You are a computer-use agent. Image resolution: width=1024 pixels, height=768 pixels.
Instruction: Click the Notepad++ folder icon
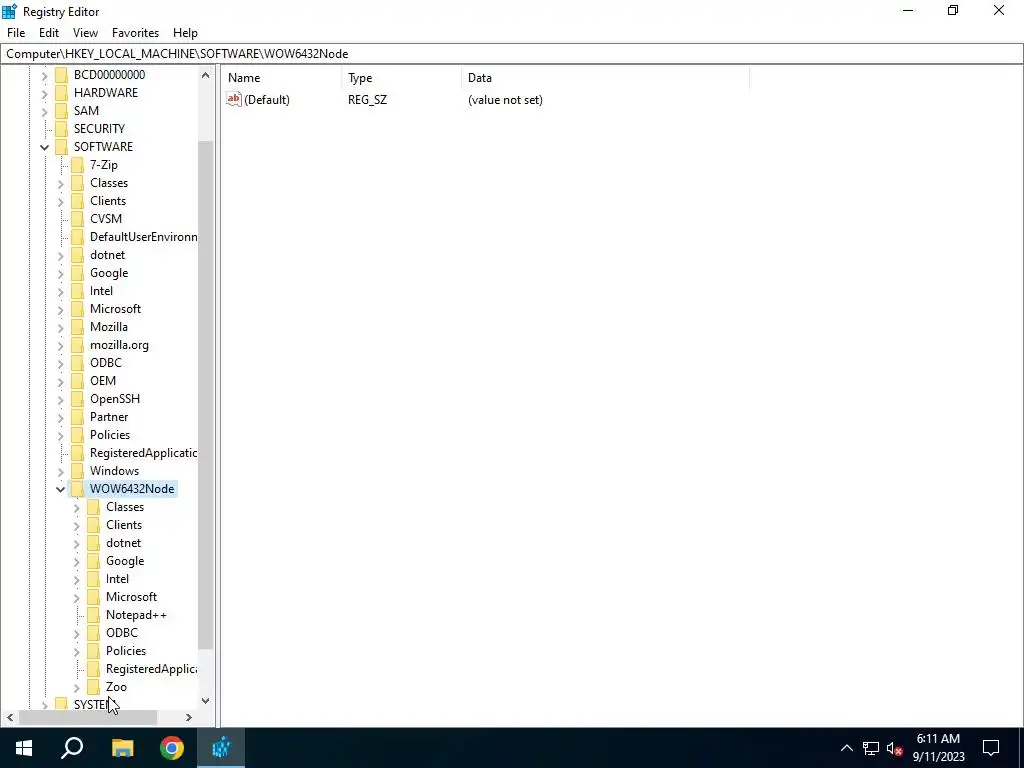pyautogui.click(x=94, y=615)
